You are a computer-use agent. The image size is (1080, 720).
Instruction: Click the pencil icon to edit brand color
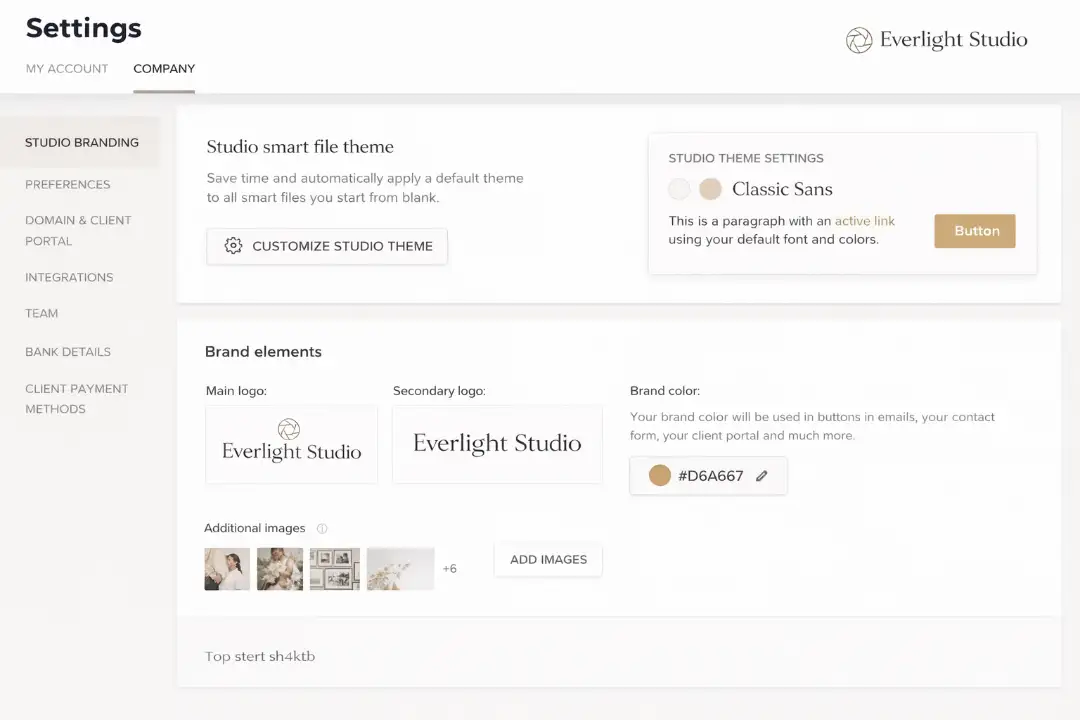tap(761, 475)
